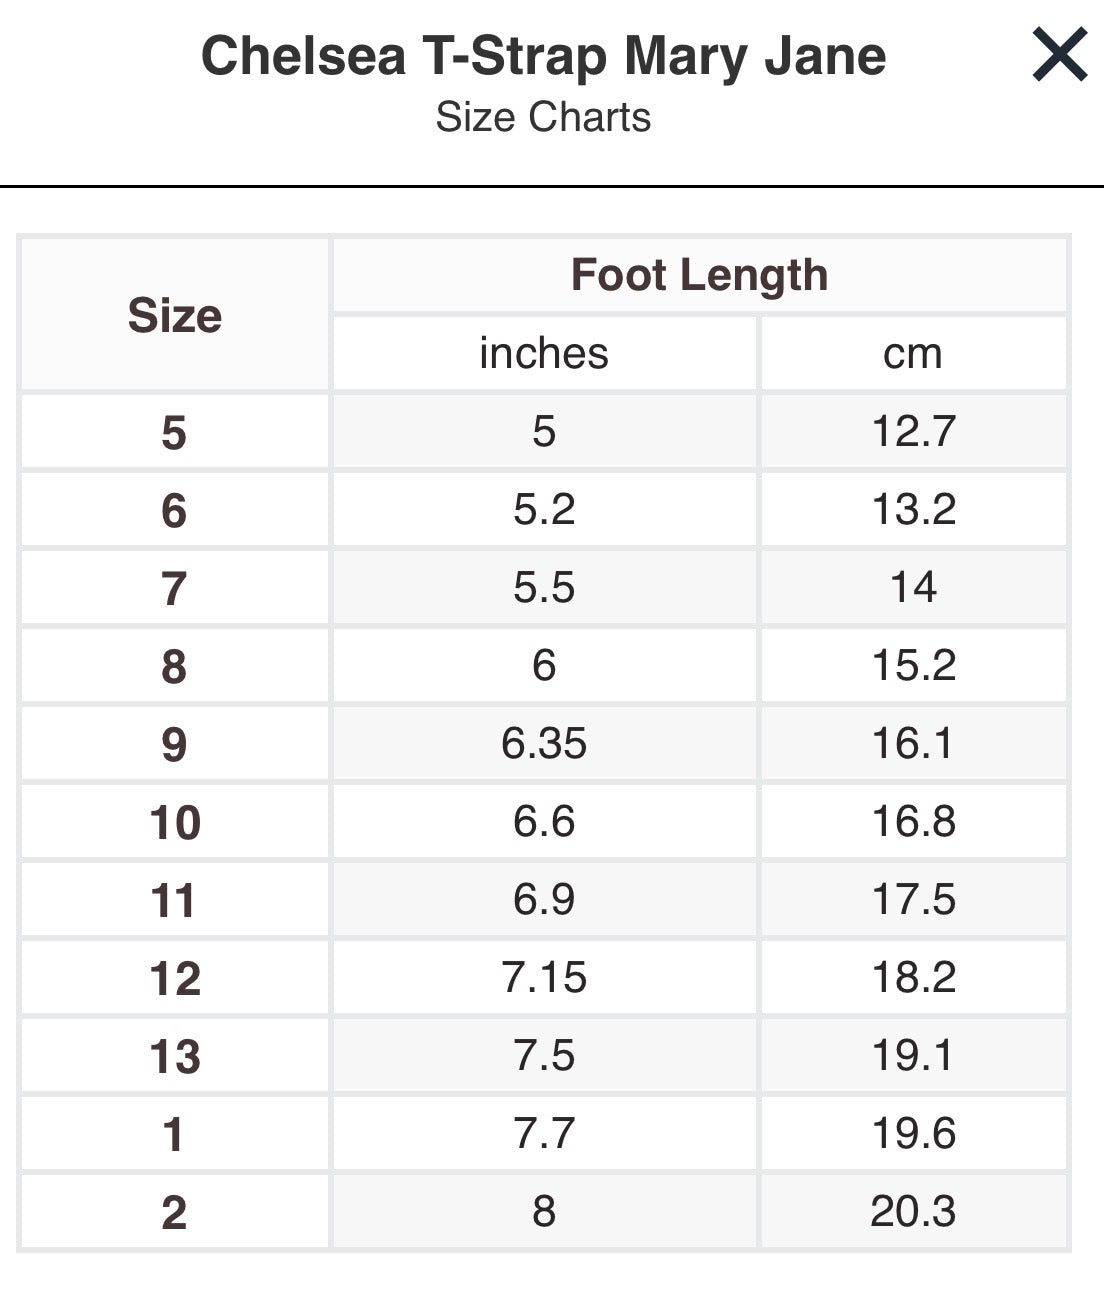
Task: Click the size 5 row label
Action: pyautogui.click(x=175, y=432)
